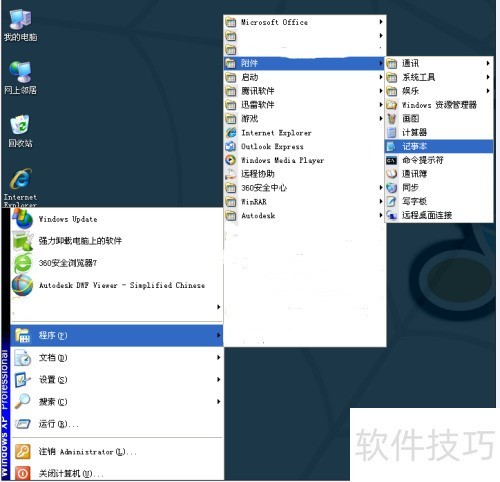
Task: Click the 计算器 calculator icon
Action: [x=392, y=132]
